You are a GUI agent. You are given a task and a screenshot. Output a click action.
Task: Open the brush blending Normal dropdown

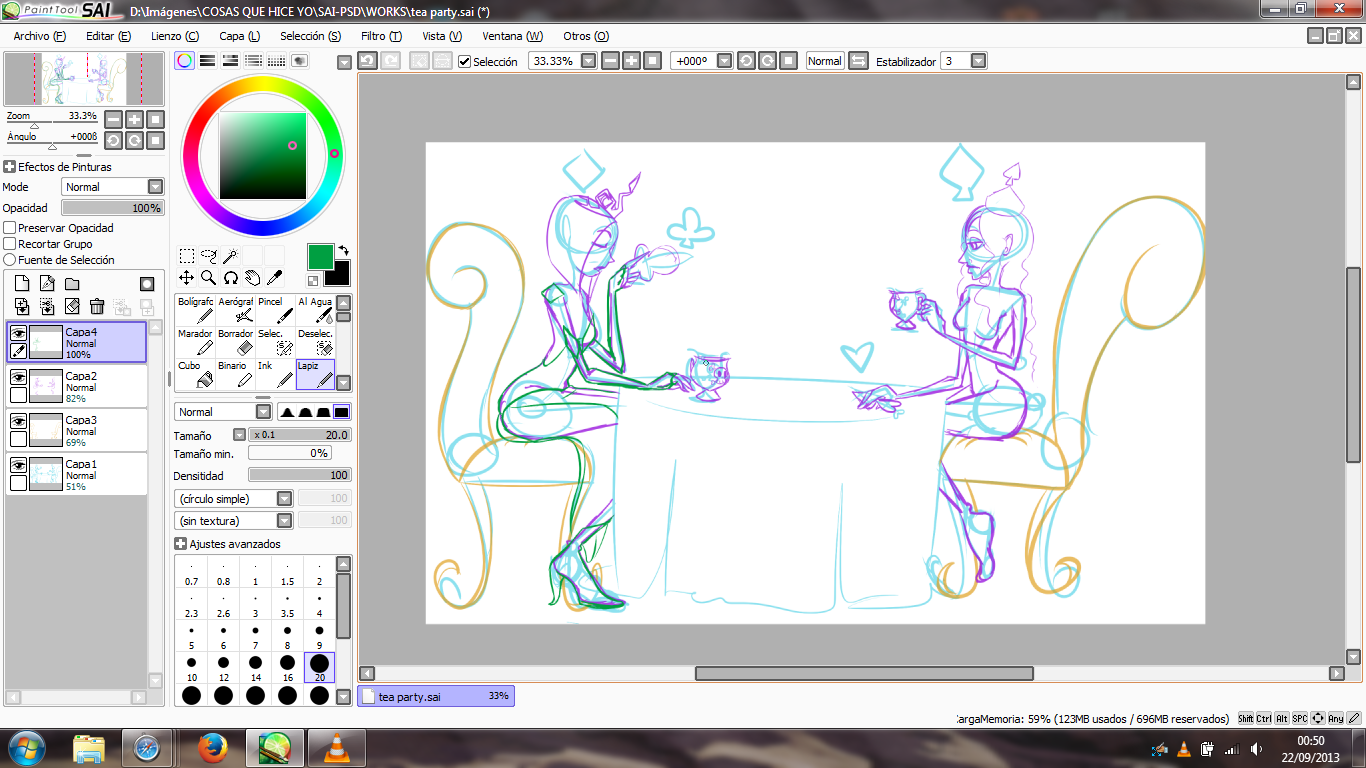pos(223,412)
